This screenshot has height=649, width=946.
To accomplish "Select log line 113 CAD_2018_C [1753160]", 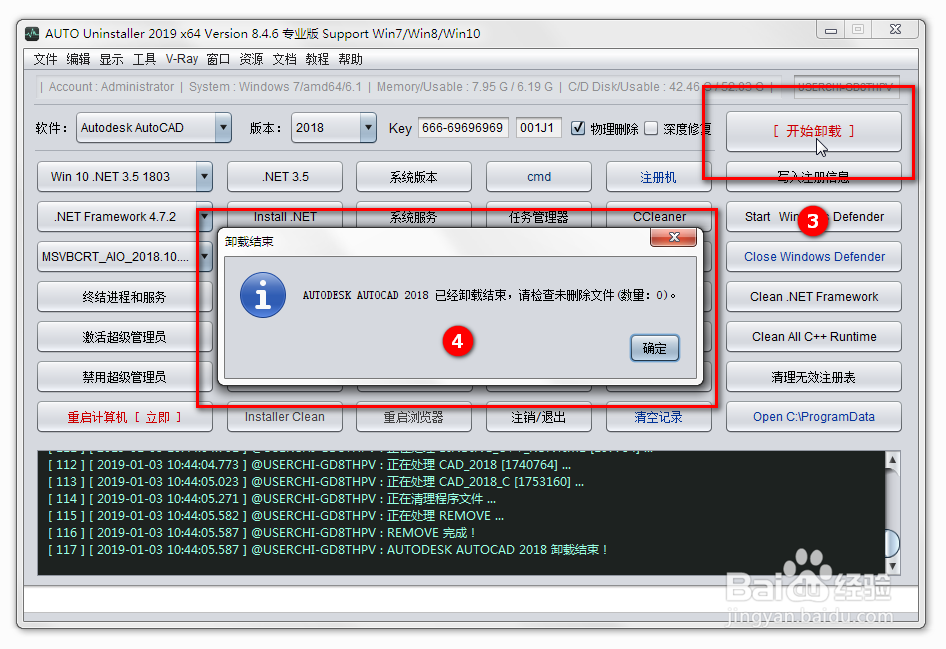I will coord(316,481).
